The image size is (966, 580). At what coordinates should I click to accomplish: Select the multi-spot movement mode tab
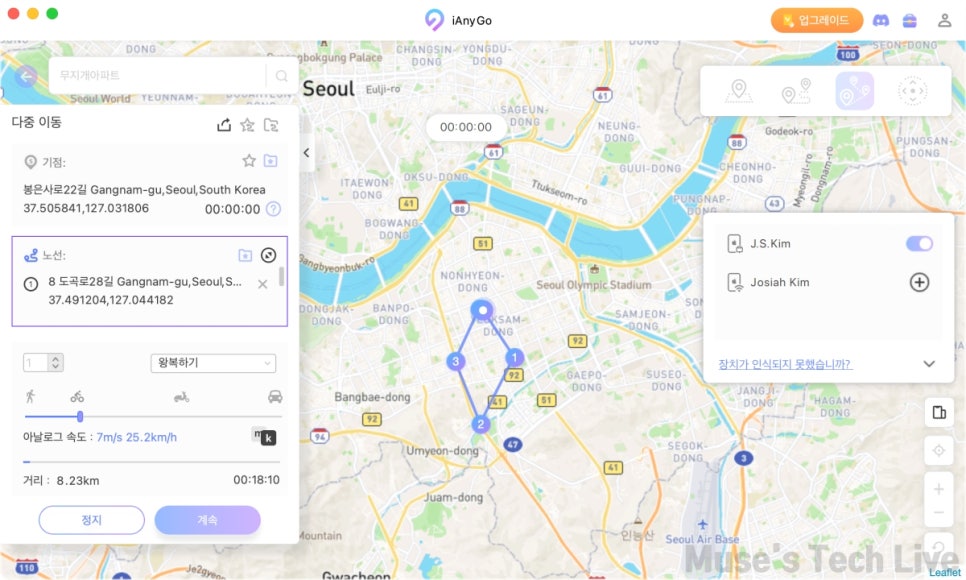pos(854,91)
